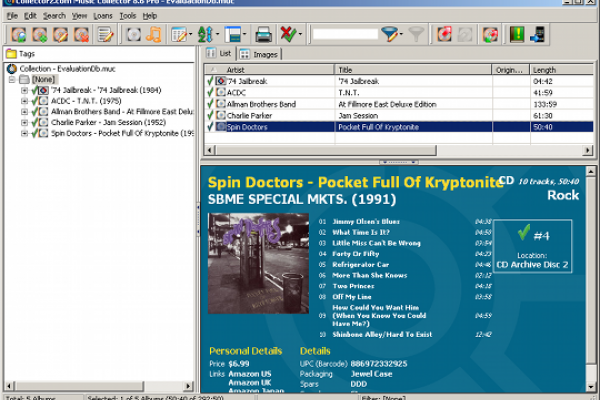Image resolution: width=600 pixels, height=400 pixels.
Task: Click the red loan album disc icon
Action: 444,35
